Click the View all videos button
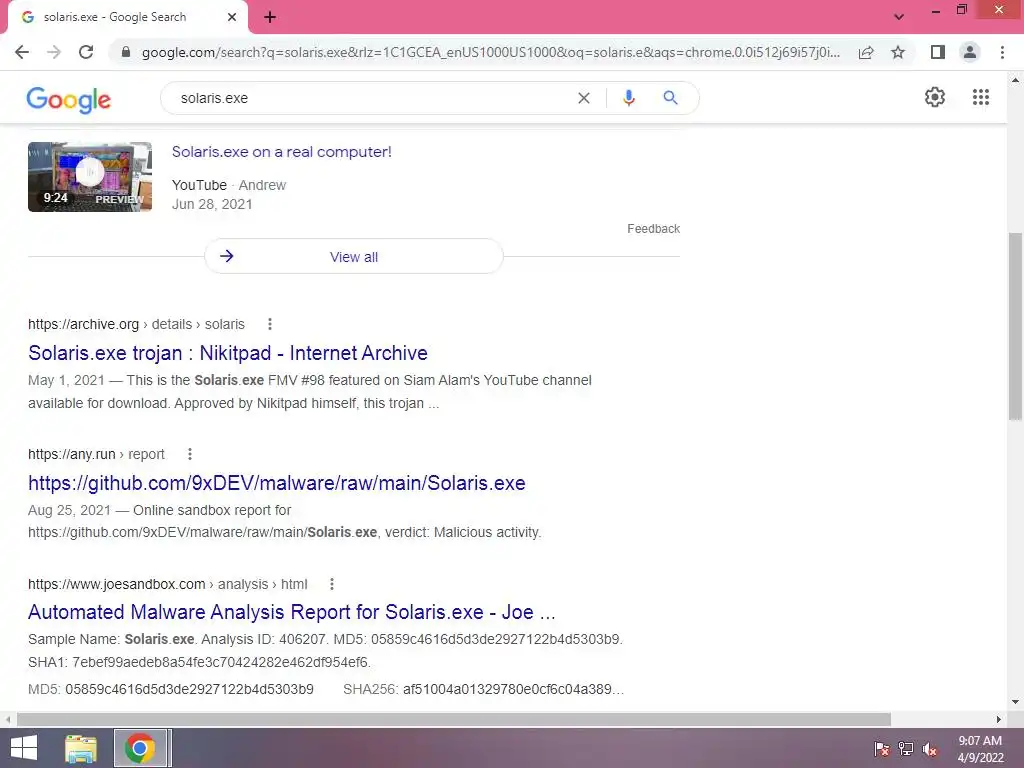Image resolution: width=1024 pixels, height=768 pixels. 353,257
